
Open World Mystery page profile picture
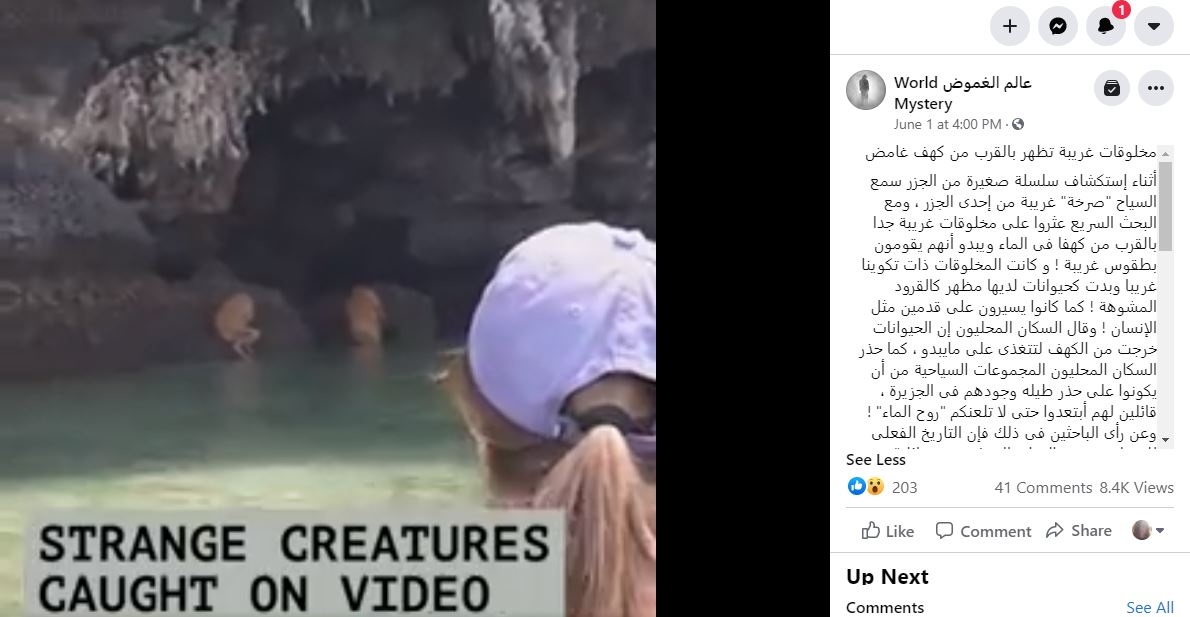866,90
